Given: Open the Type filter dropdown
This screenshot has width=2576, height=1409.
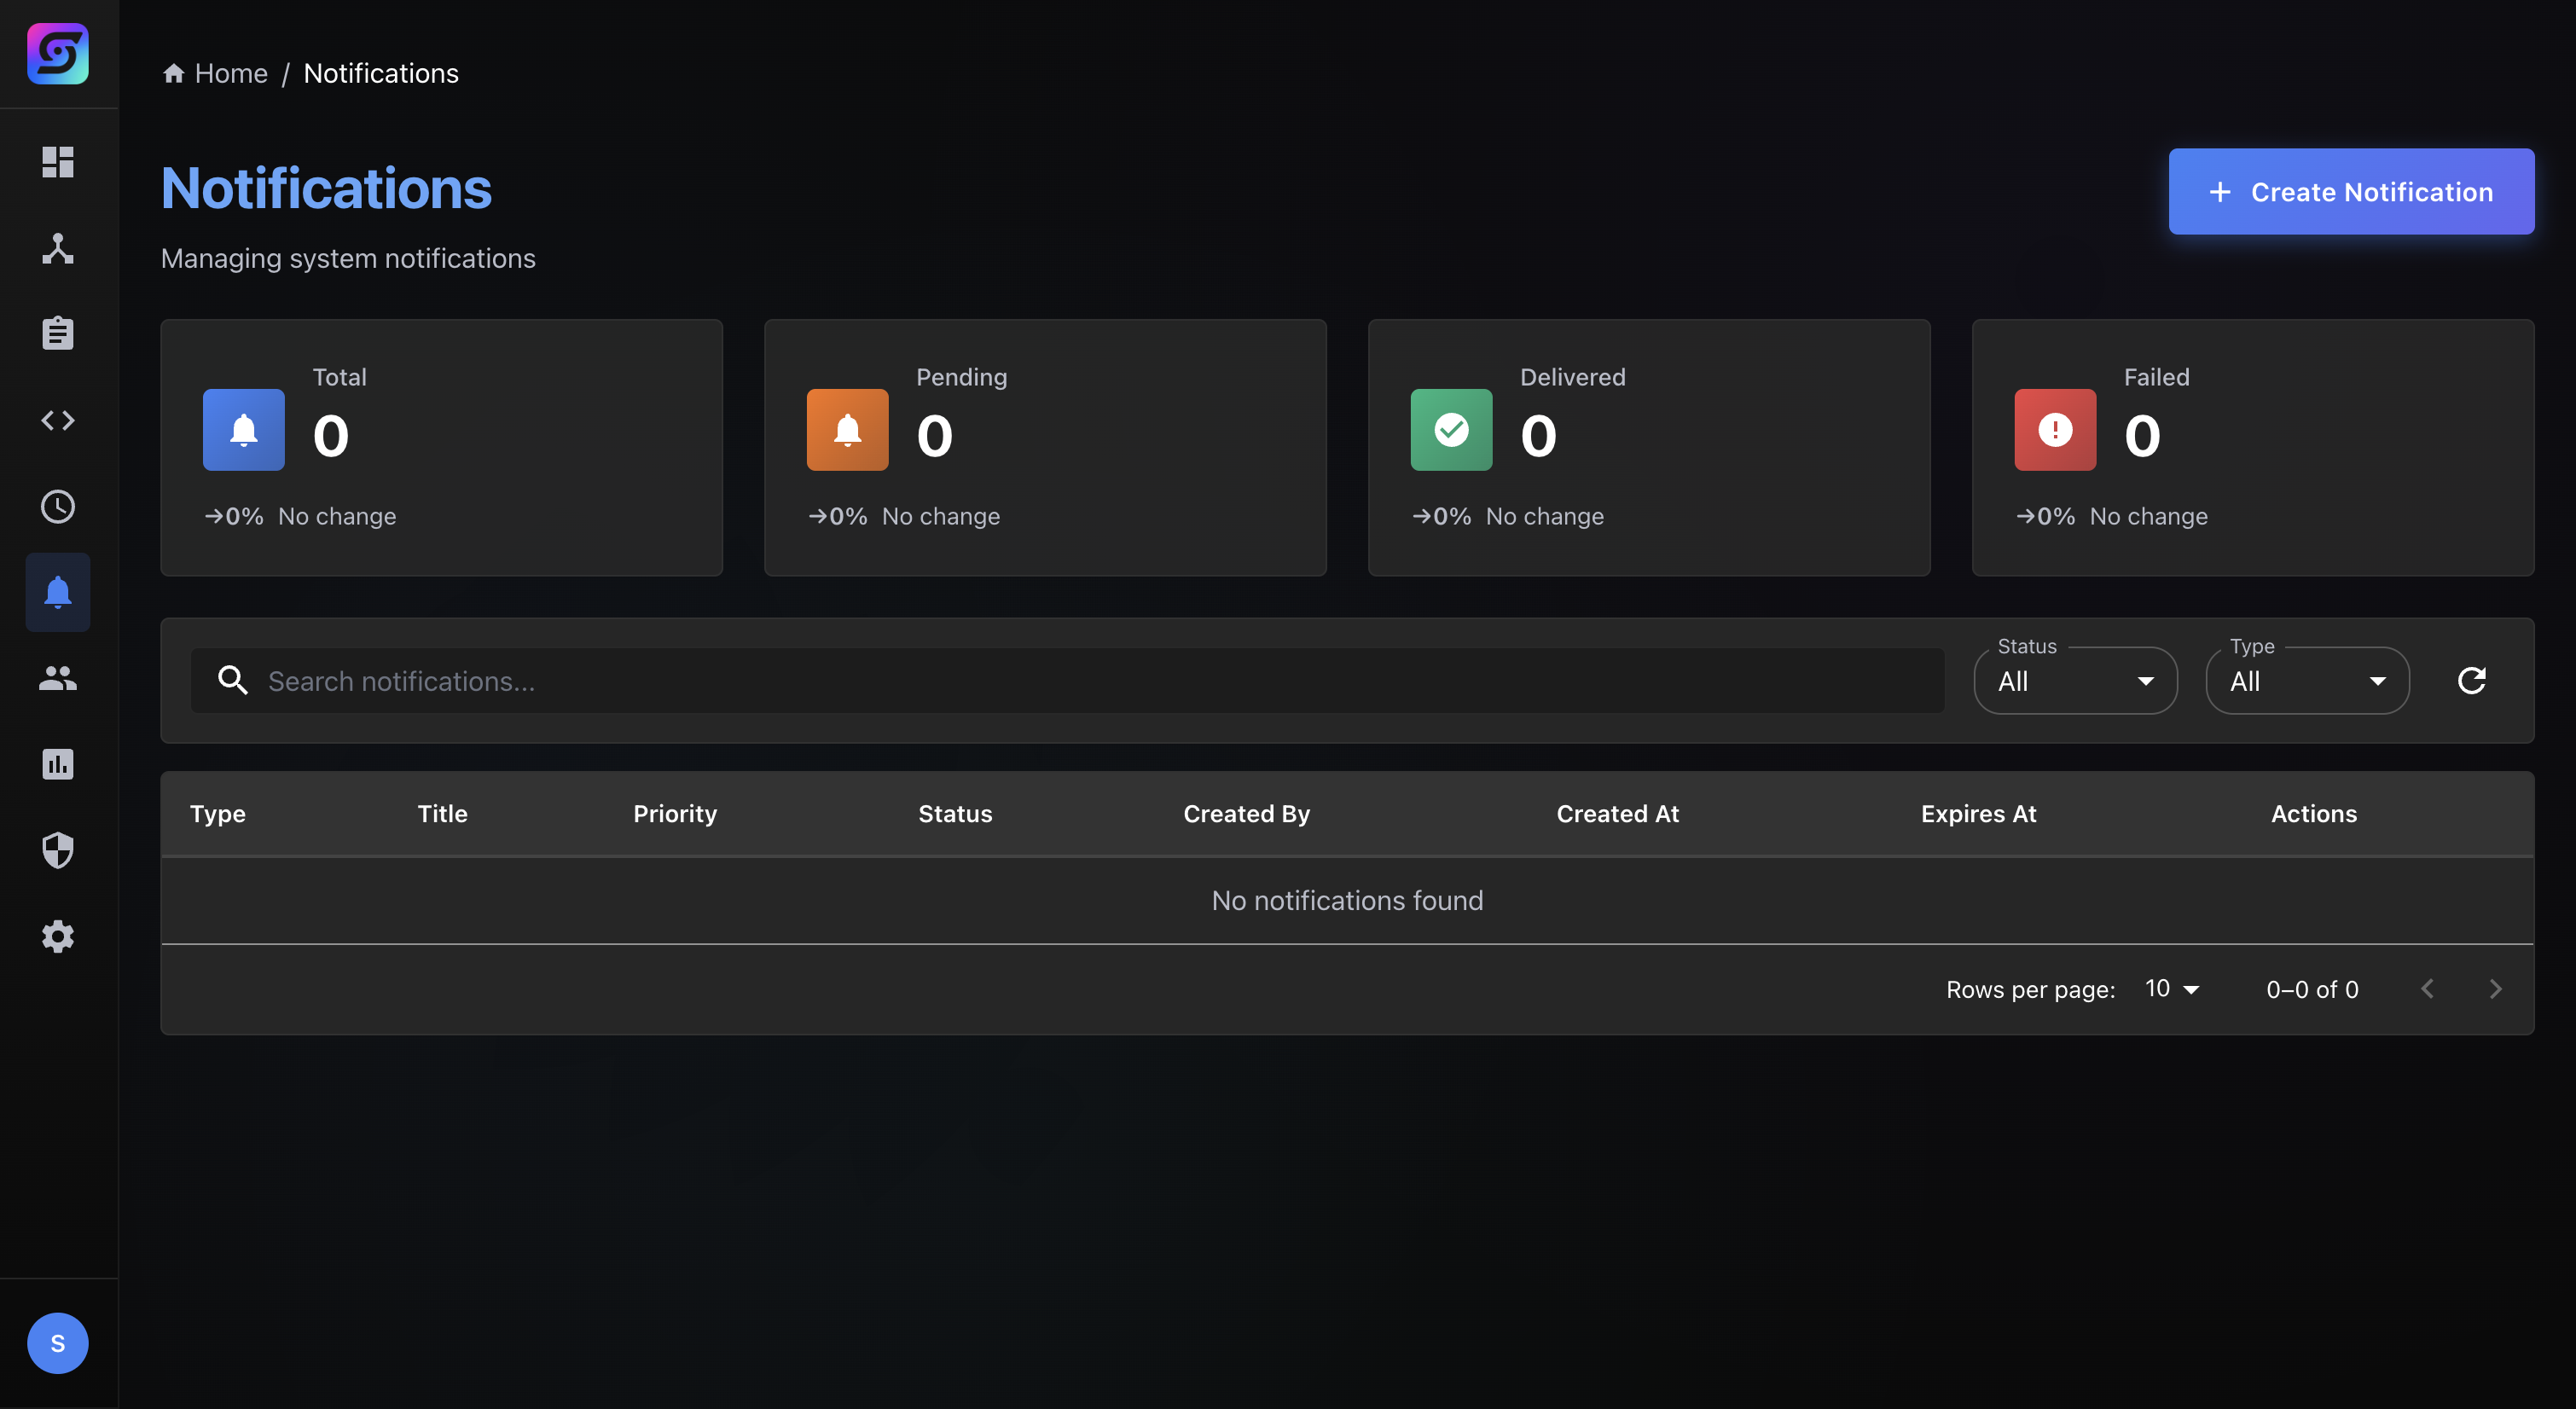Looking at the screenshot, I should [x=2307, y=680].
